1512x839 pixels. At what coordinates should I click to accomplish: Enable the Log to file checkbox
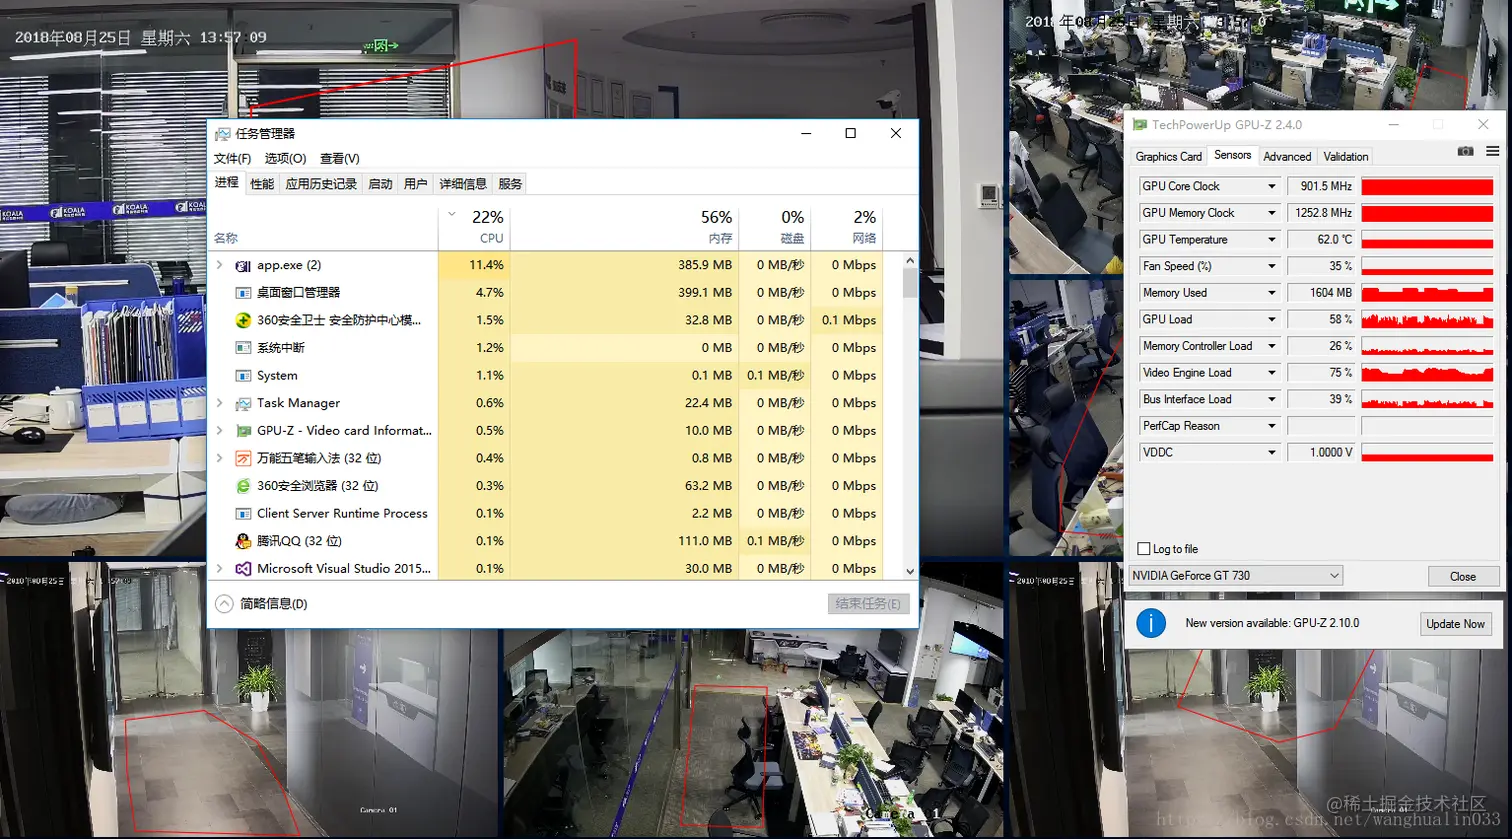coord(1144,549)
